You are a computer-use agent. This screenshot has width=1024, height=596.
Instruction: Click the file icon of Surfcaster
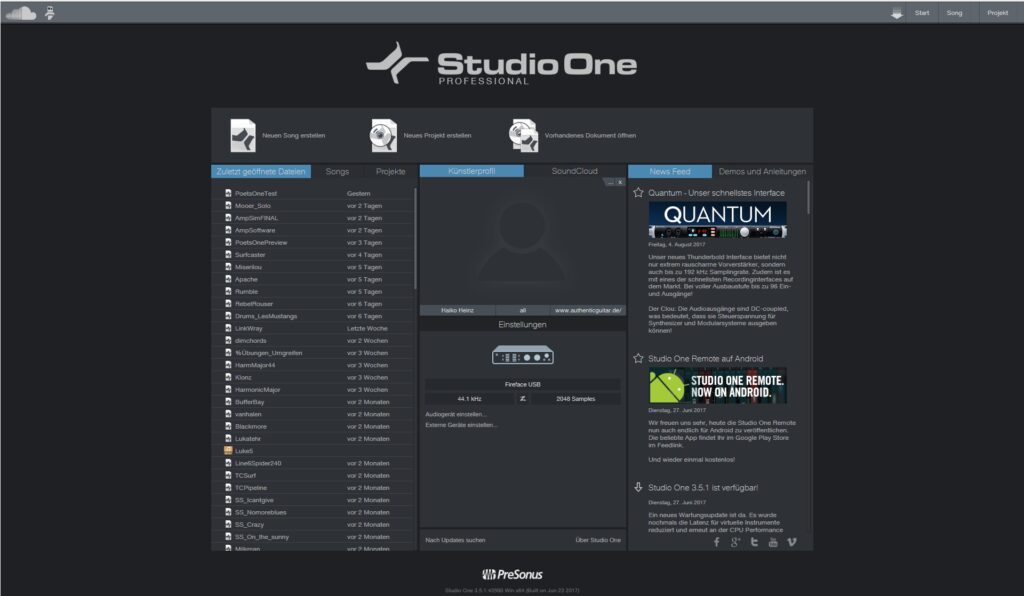pos(228,255)
